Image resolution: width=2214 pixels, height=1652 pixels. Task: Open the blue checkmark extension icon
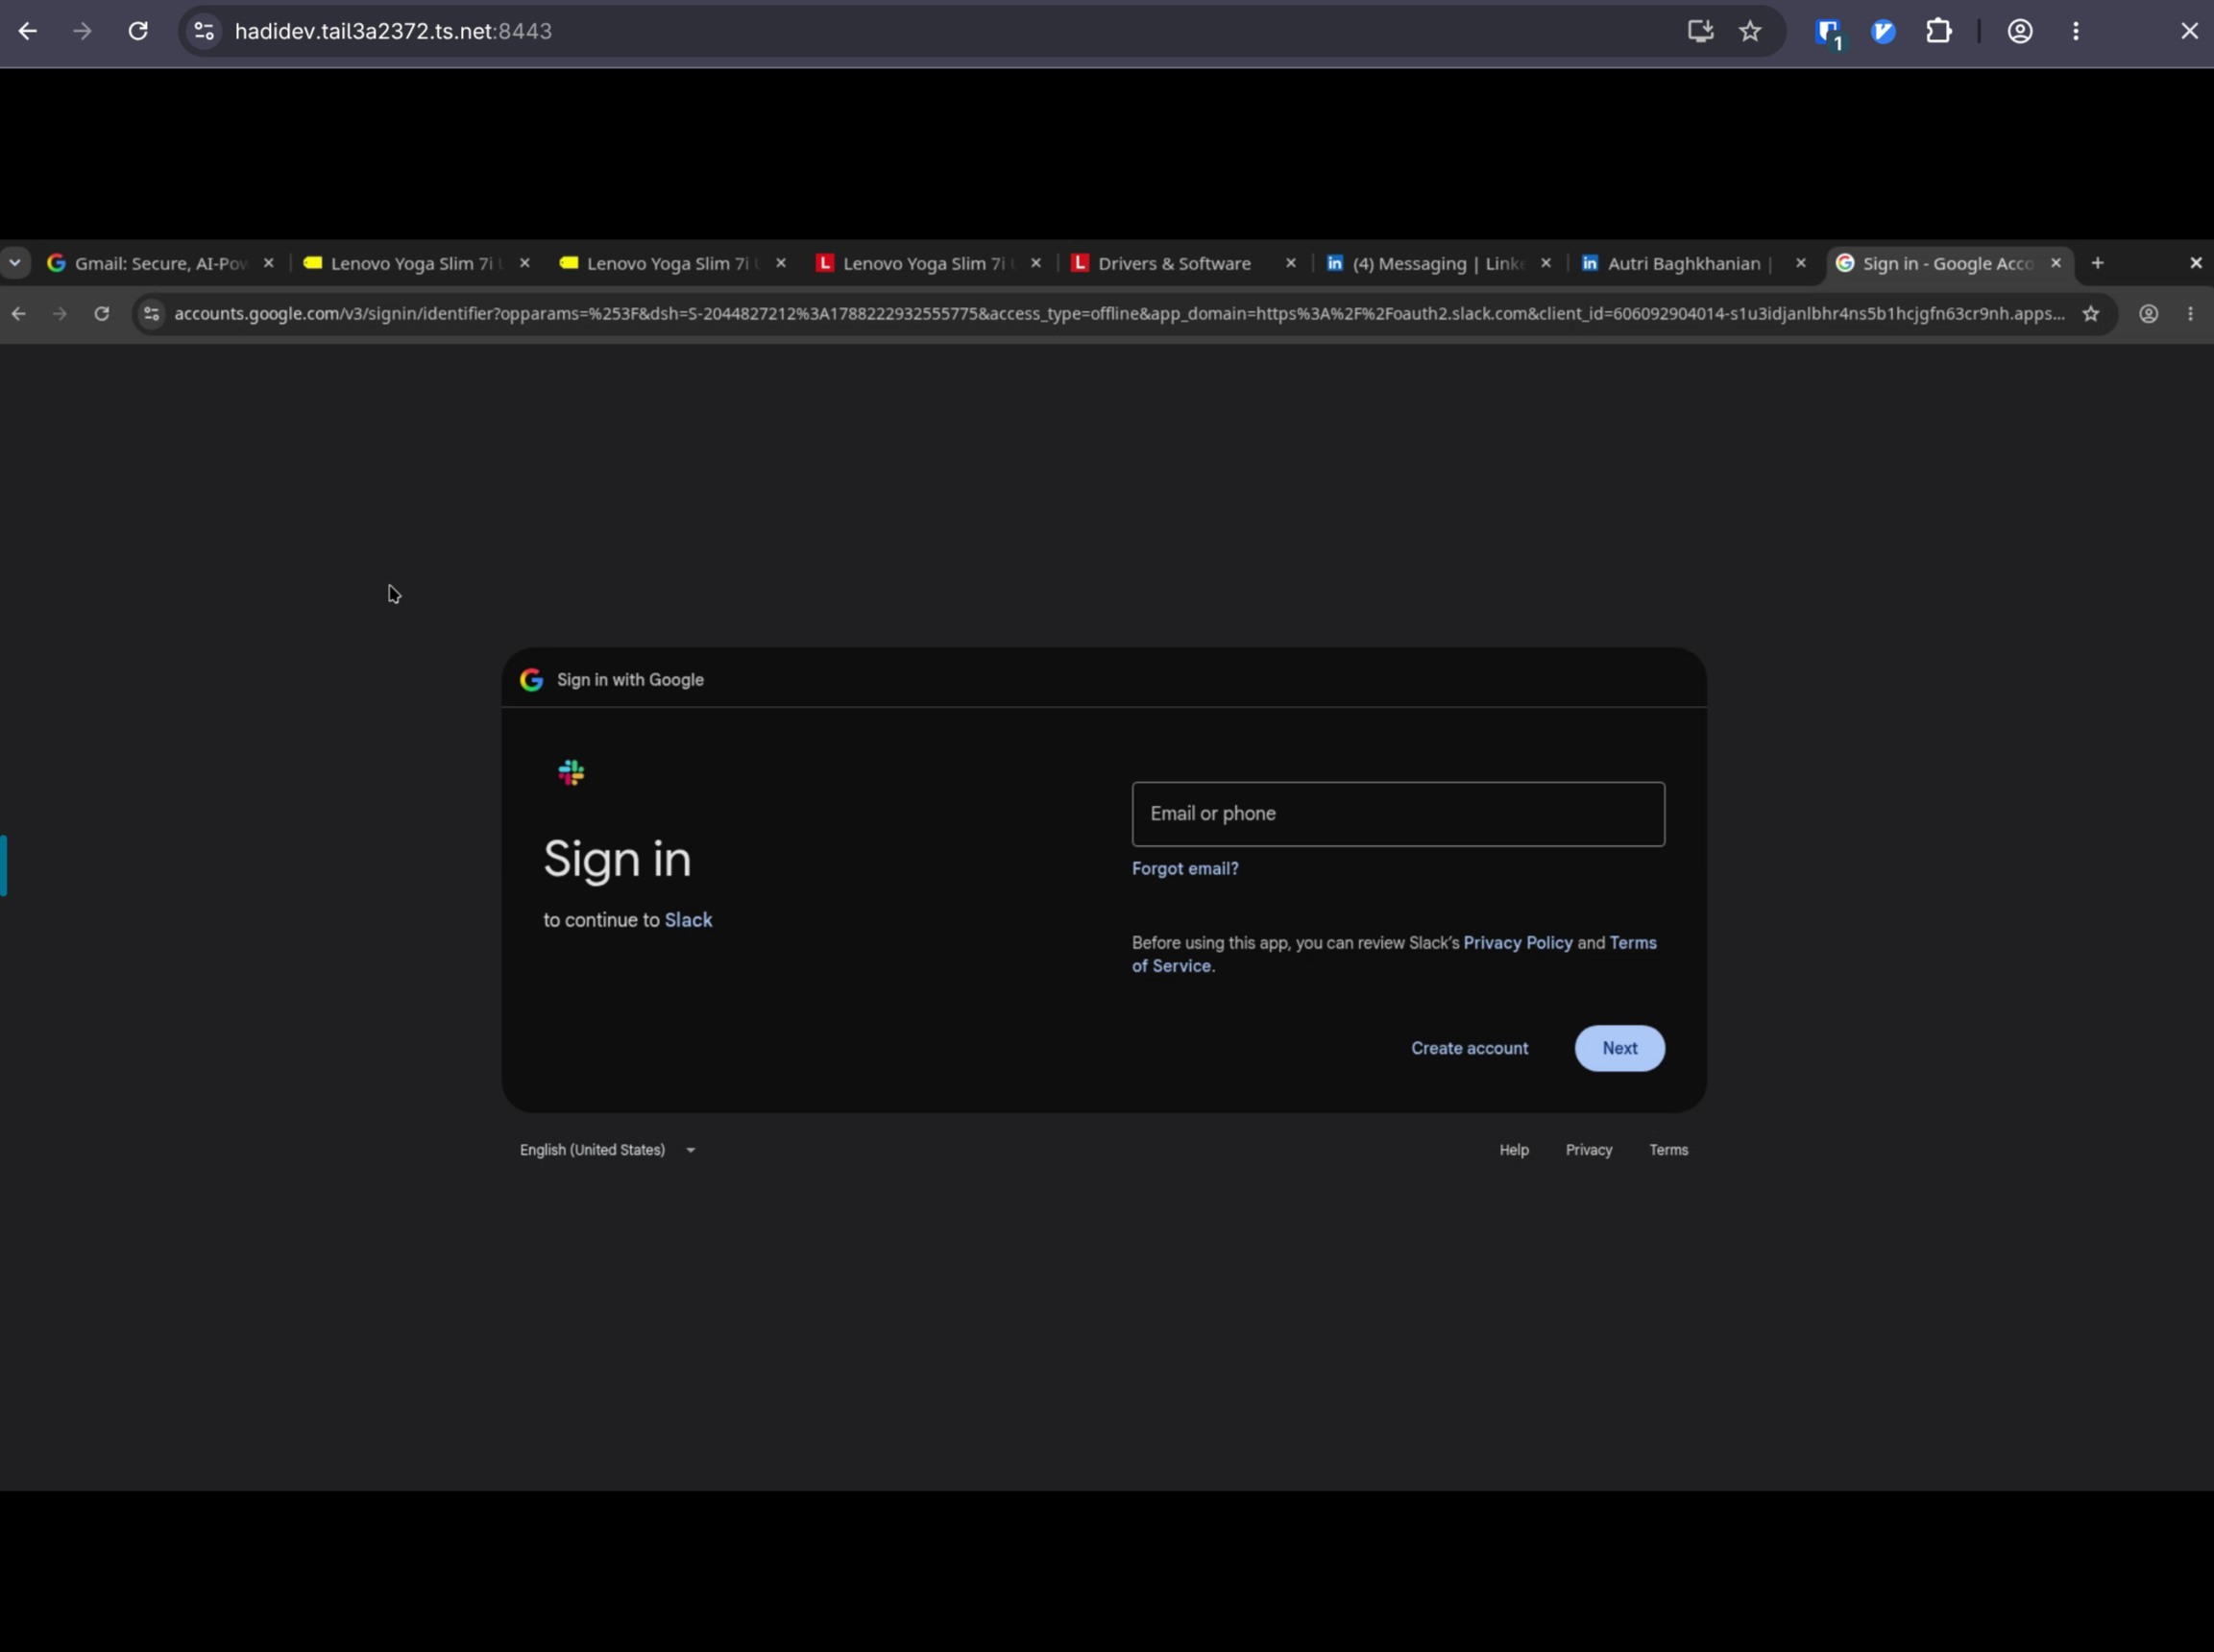click(x=1884, y=31)
